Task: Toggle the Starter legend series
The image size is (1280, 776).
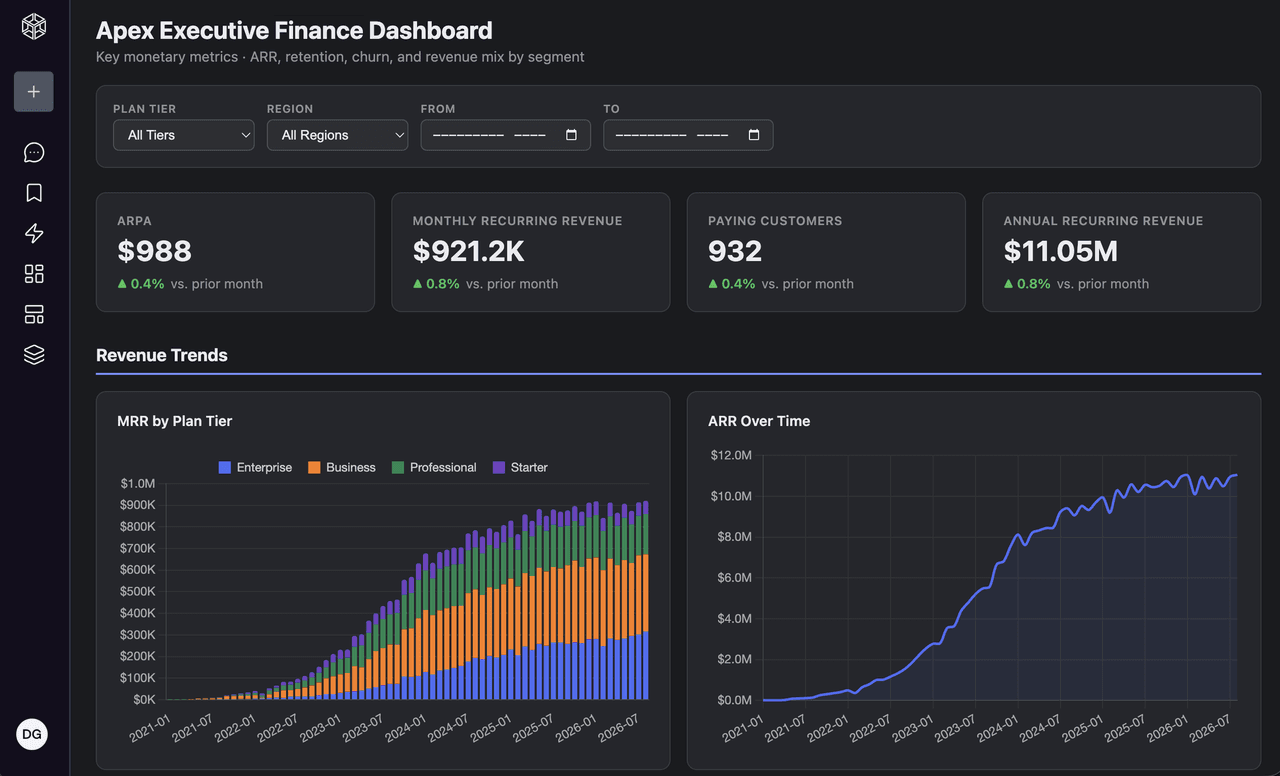Action: [520, 467]
